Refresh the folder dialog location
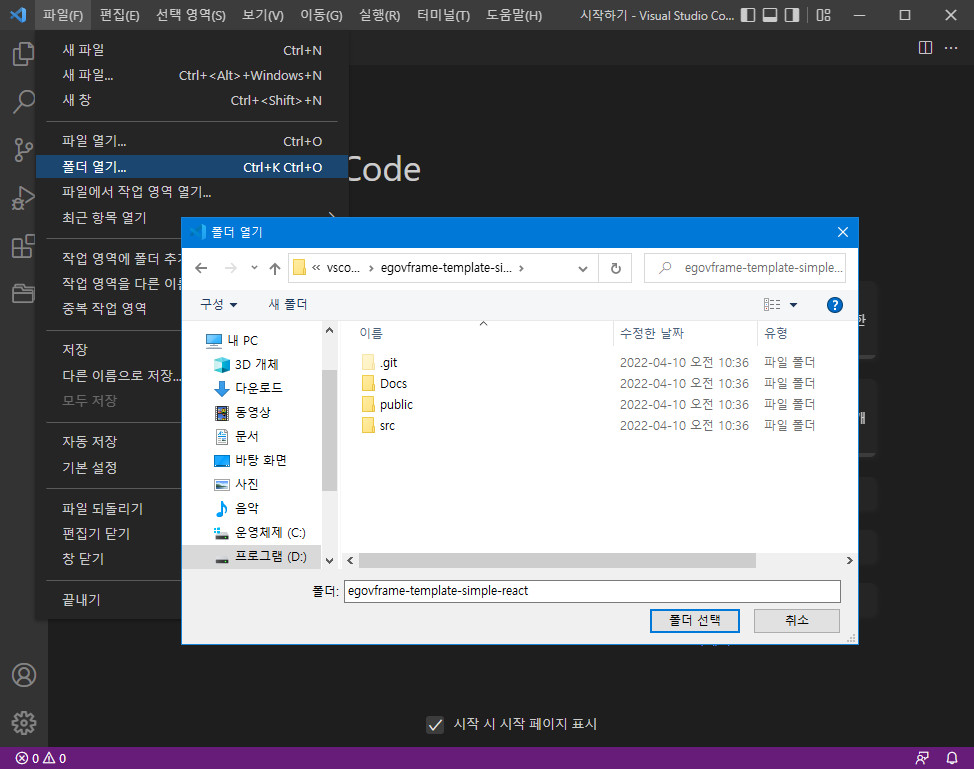 [x=616, y=268]
